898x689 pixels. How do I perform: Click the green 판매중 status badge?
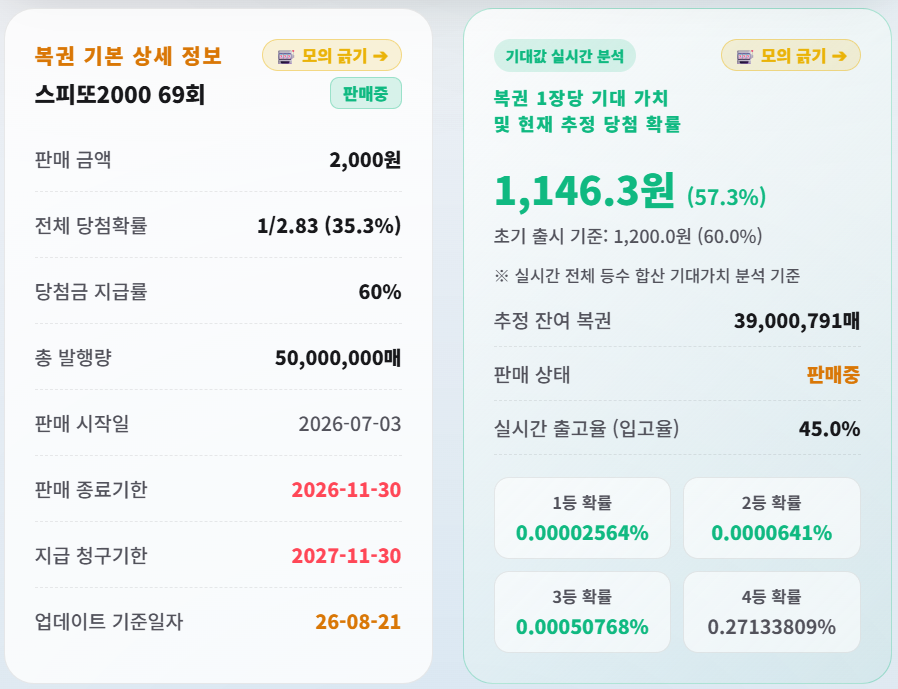click(x=365, y=93)
